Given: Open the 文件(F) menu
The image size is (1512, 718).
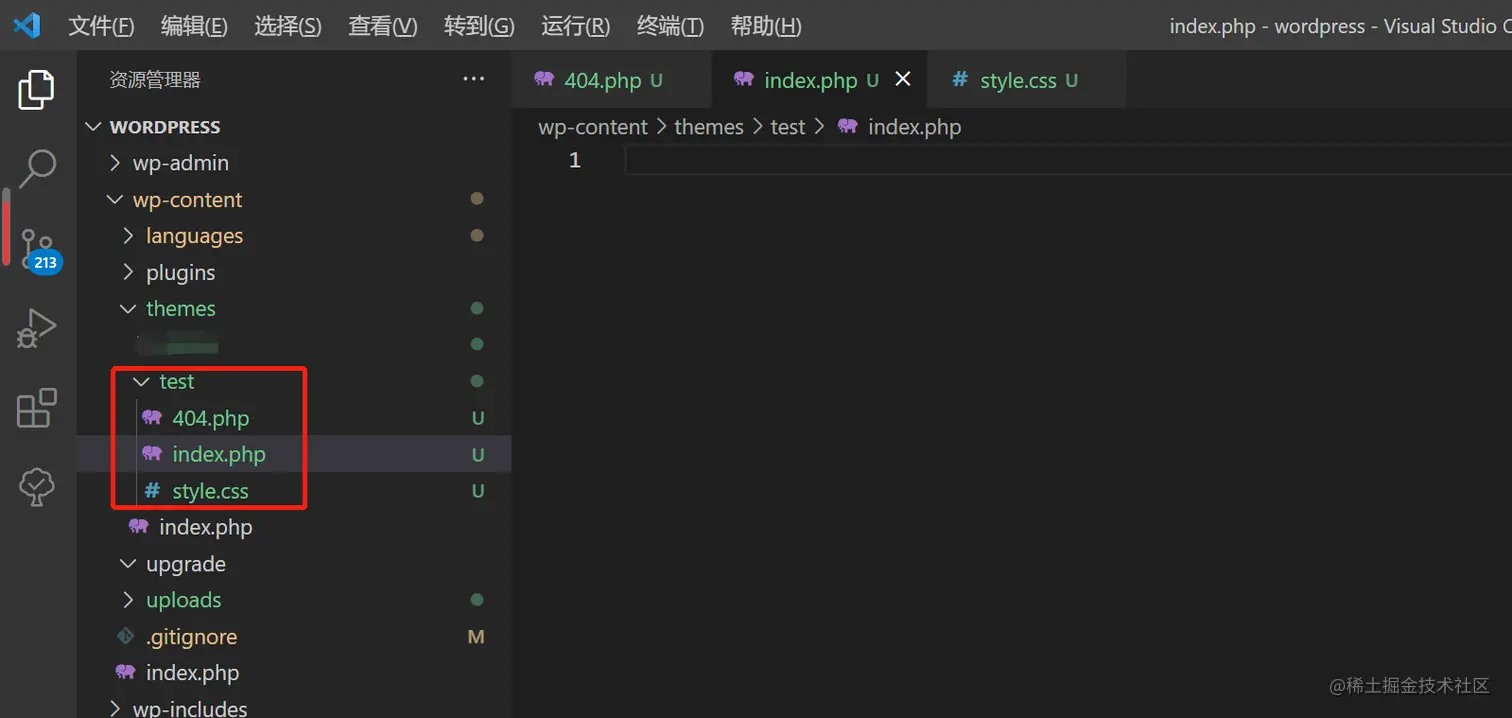Looking at the screenshot, I should 101,26.
